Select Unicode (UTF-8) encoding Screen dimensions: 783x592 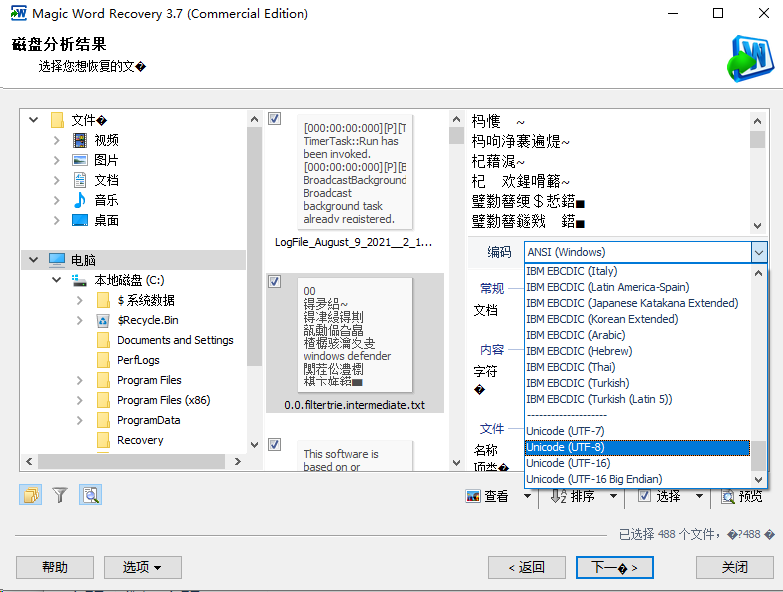(x=637, y=447)
